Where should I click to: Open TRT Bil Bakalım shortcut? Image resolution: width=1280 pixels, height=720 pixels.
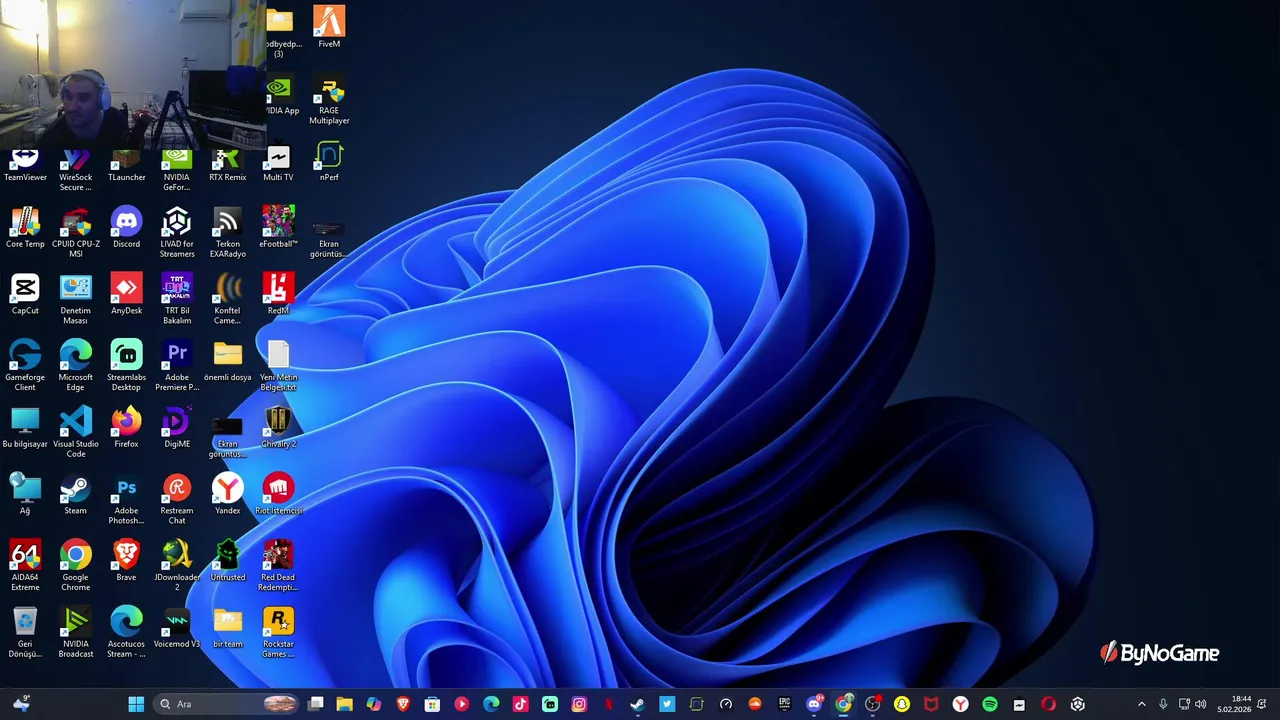pos(177,299)
